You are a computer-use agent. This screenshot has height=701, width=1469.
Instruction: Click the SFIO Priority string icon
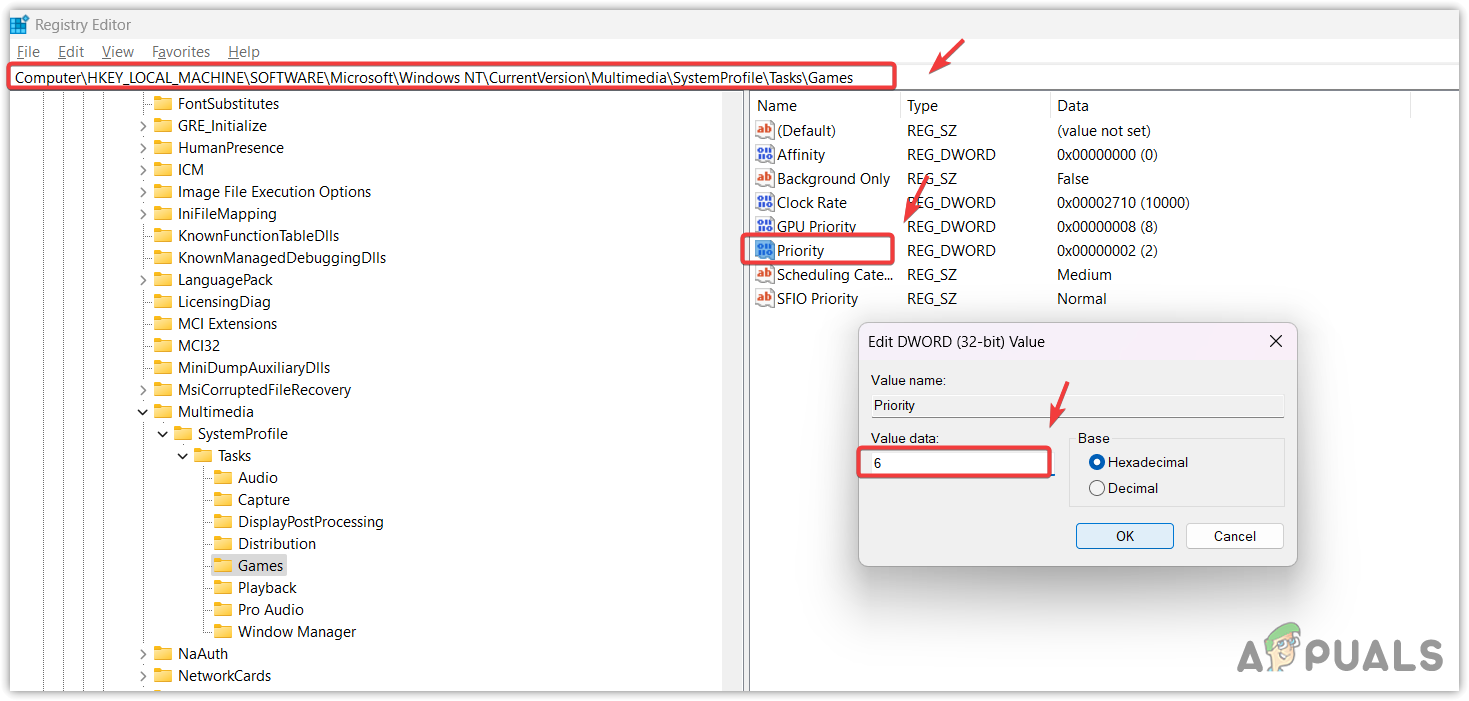coord(765,298)
